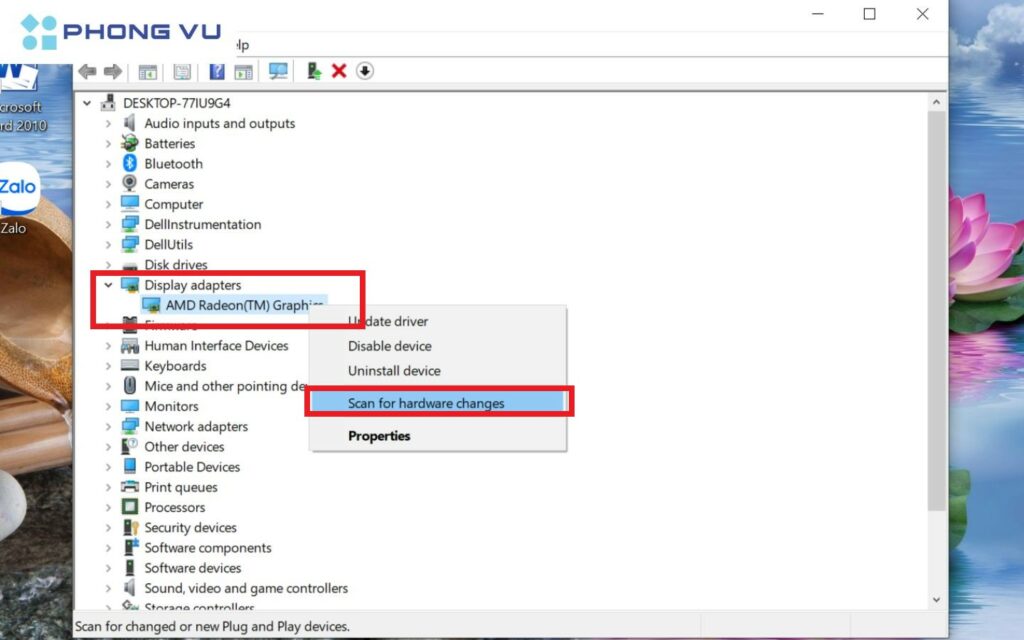This screenshot has height=640, width=1024.
Task: Choose Scan for hardware changes in context menu
Action: pyautogui.click(x=426, y=403)
